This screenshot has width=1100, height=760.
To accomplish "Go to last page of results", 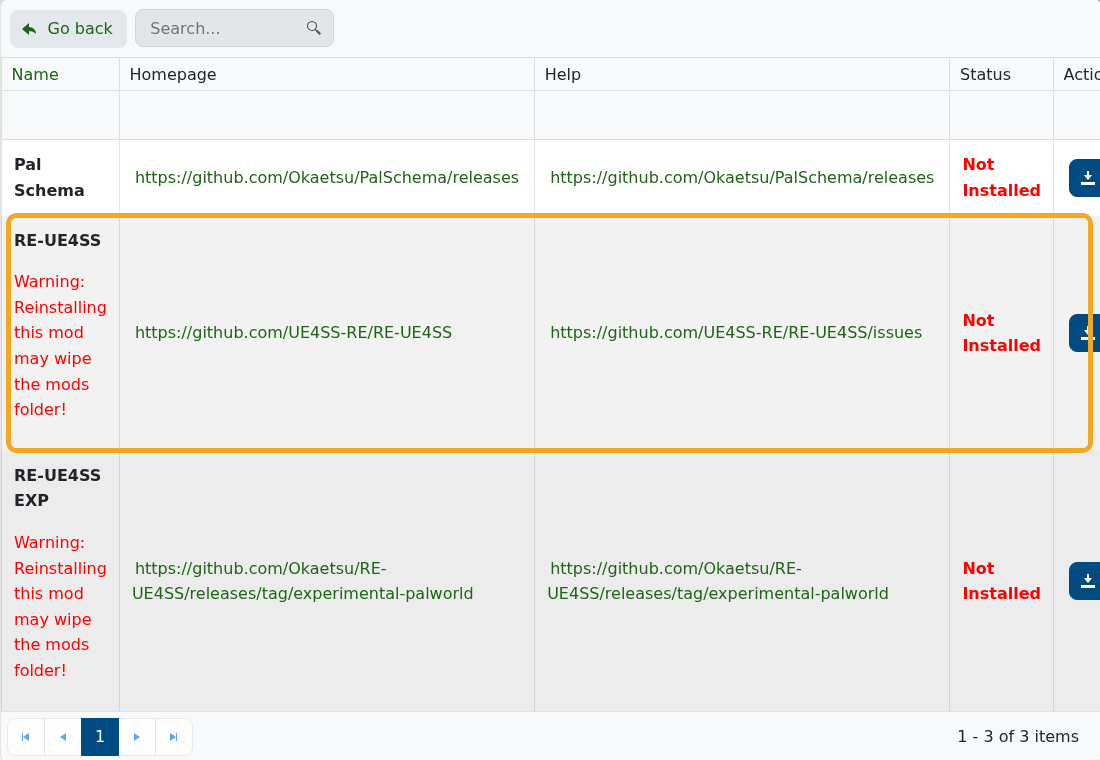I will (x=173, y=737).
